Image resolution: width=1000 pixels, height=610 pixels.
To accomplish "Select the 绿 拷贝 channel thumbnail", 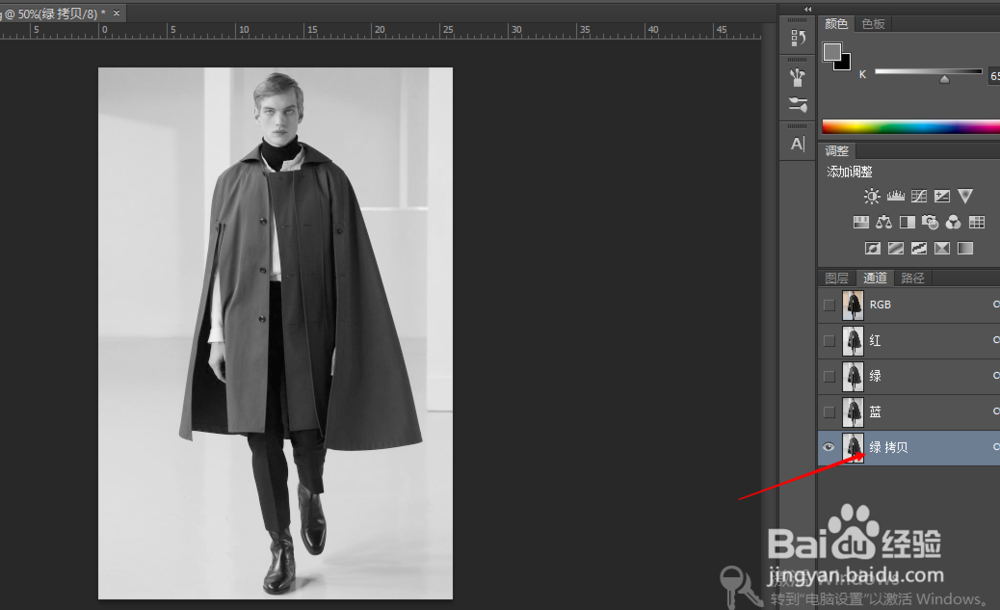I will coord(853,447).
